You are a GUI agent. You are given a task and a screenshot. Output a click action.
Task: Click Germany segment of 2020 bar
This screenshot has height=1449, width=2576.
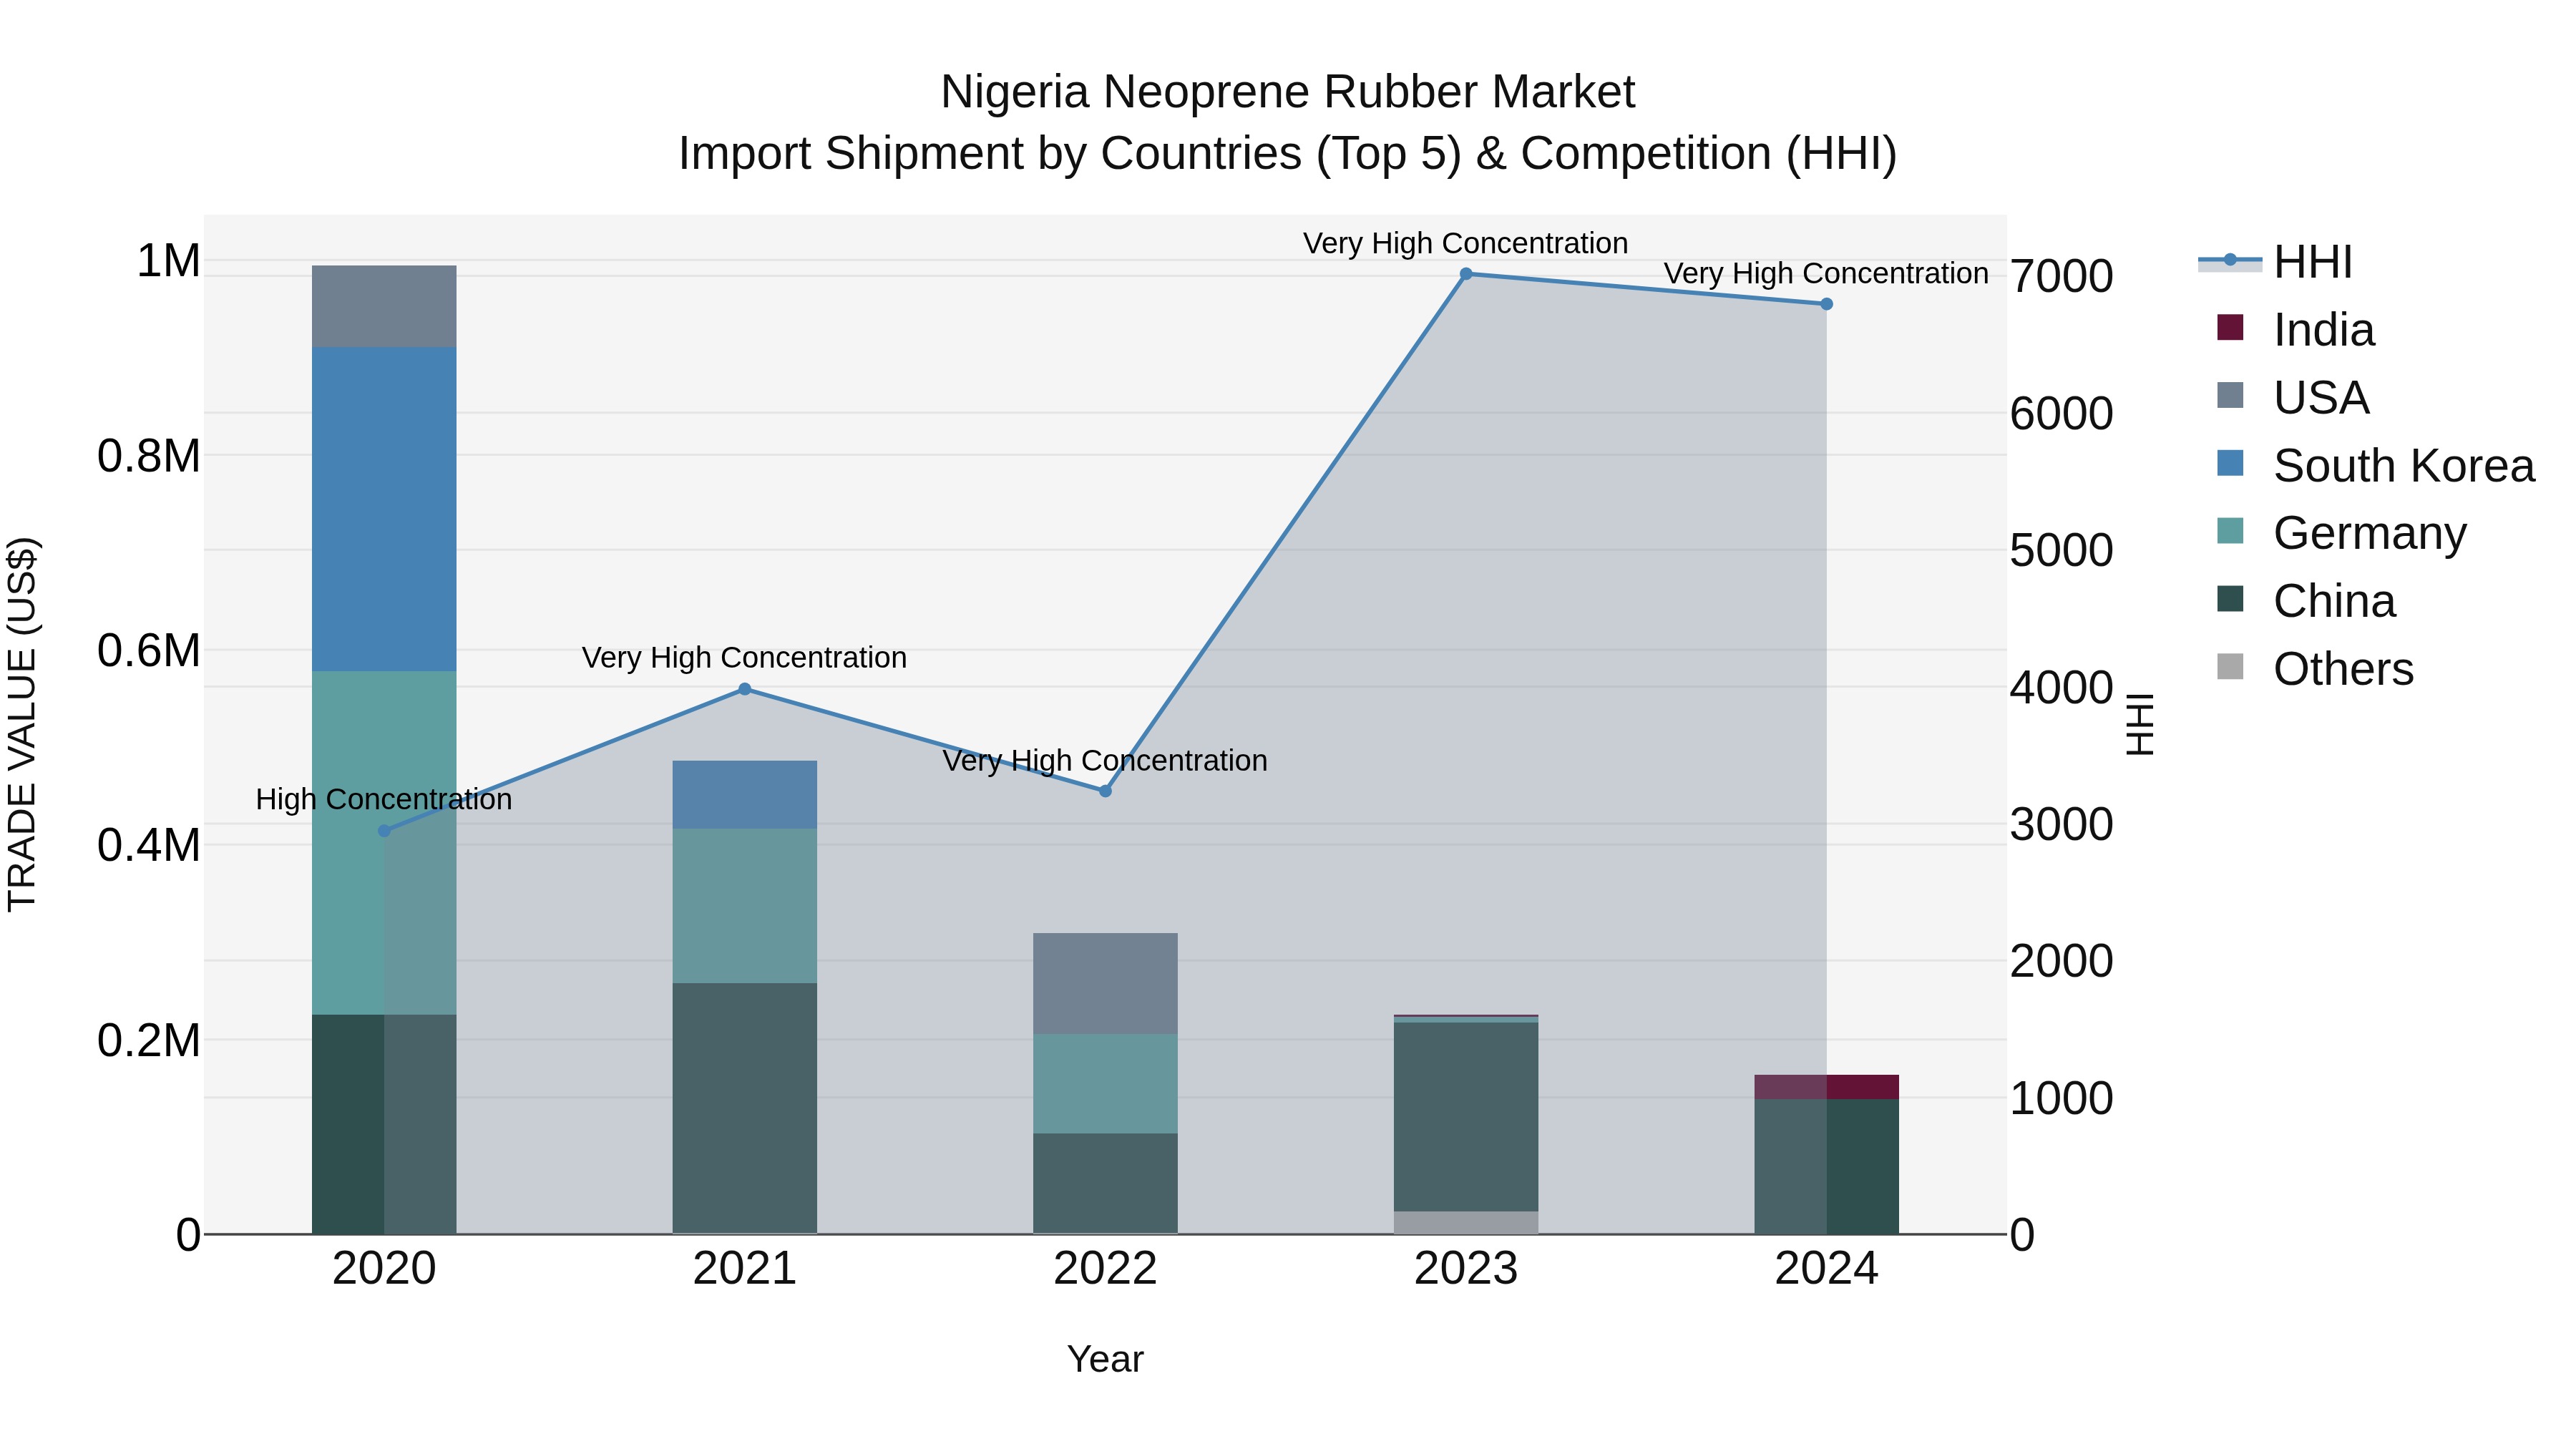coord(384,843)
